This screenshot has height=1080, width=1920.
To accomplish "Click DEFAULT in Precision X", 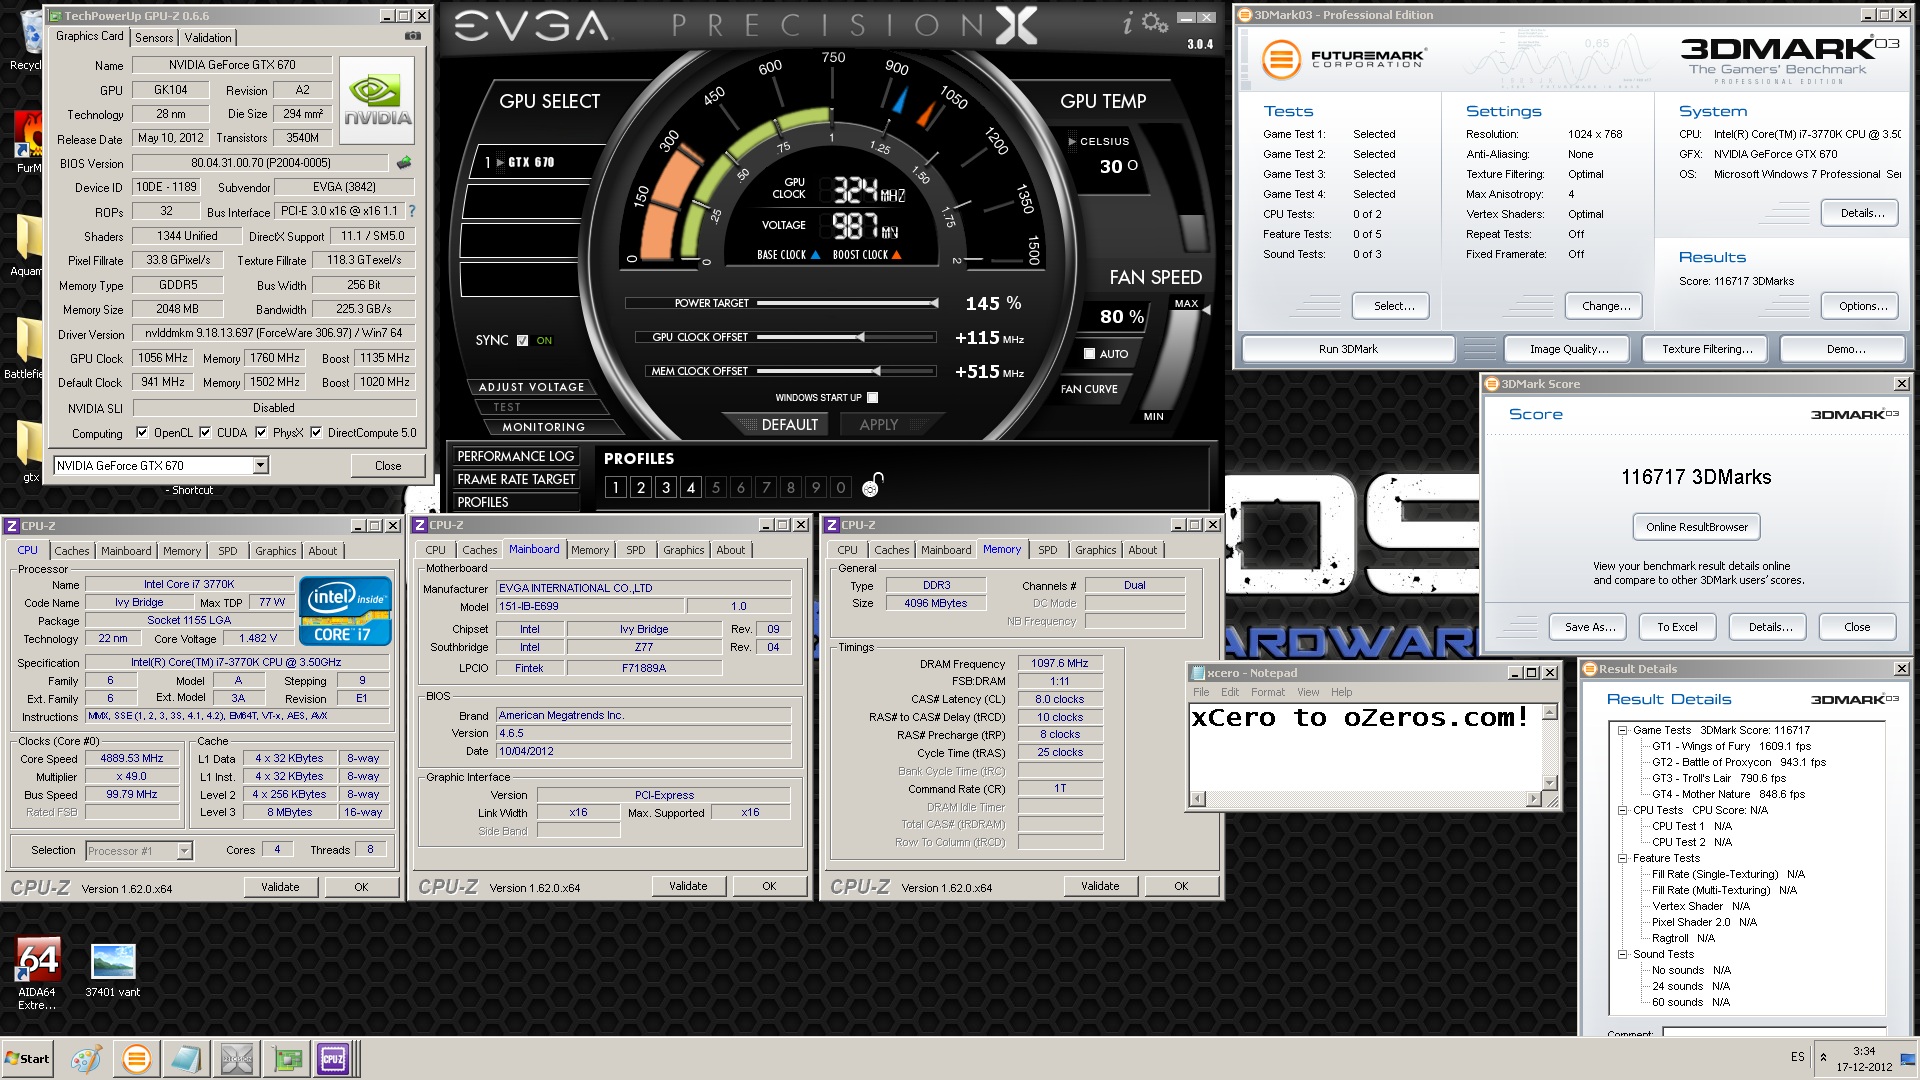I will (x=789, y=425).
